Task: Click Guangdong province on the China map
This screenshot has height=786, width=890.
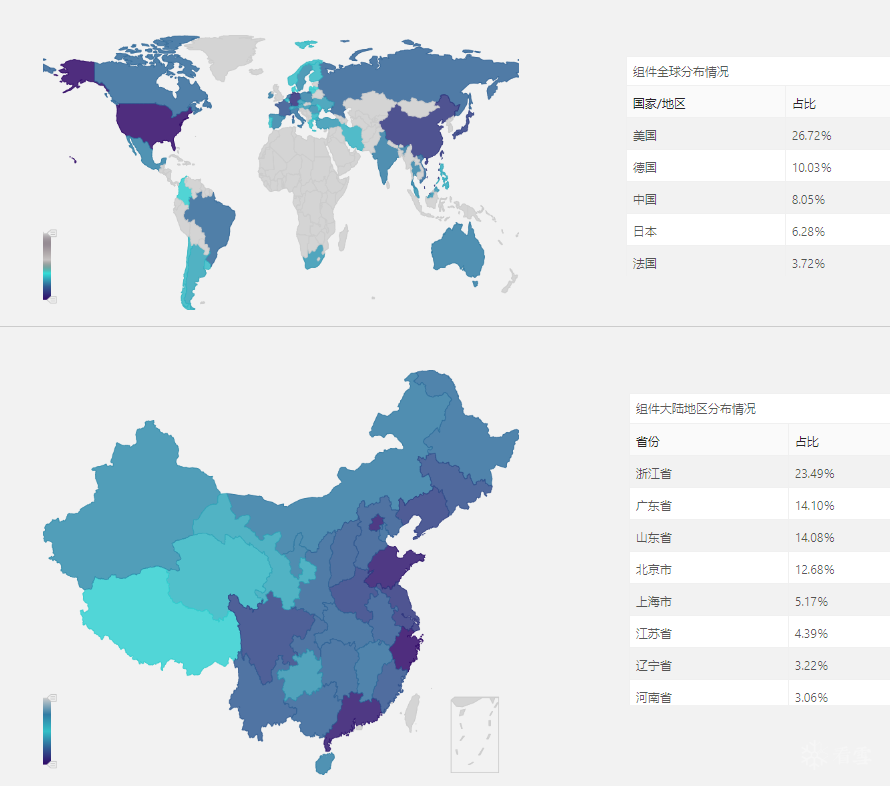Action: coord(355,714)
